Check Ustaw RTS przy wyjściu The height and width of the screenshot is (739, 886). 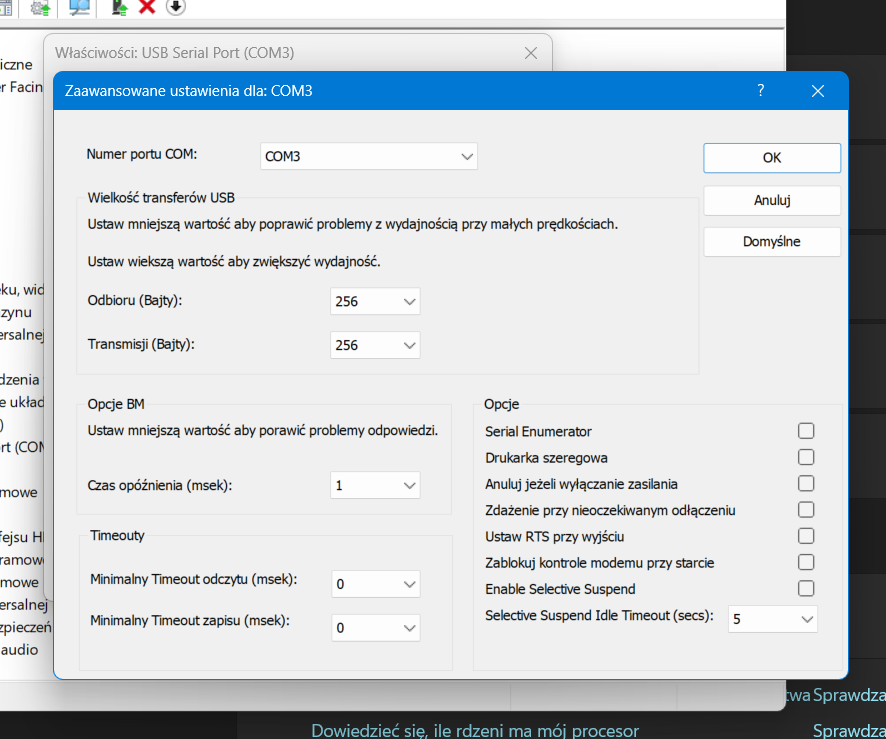coord(806,536)
